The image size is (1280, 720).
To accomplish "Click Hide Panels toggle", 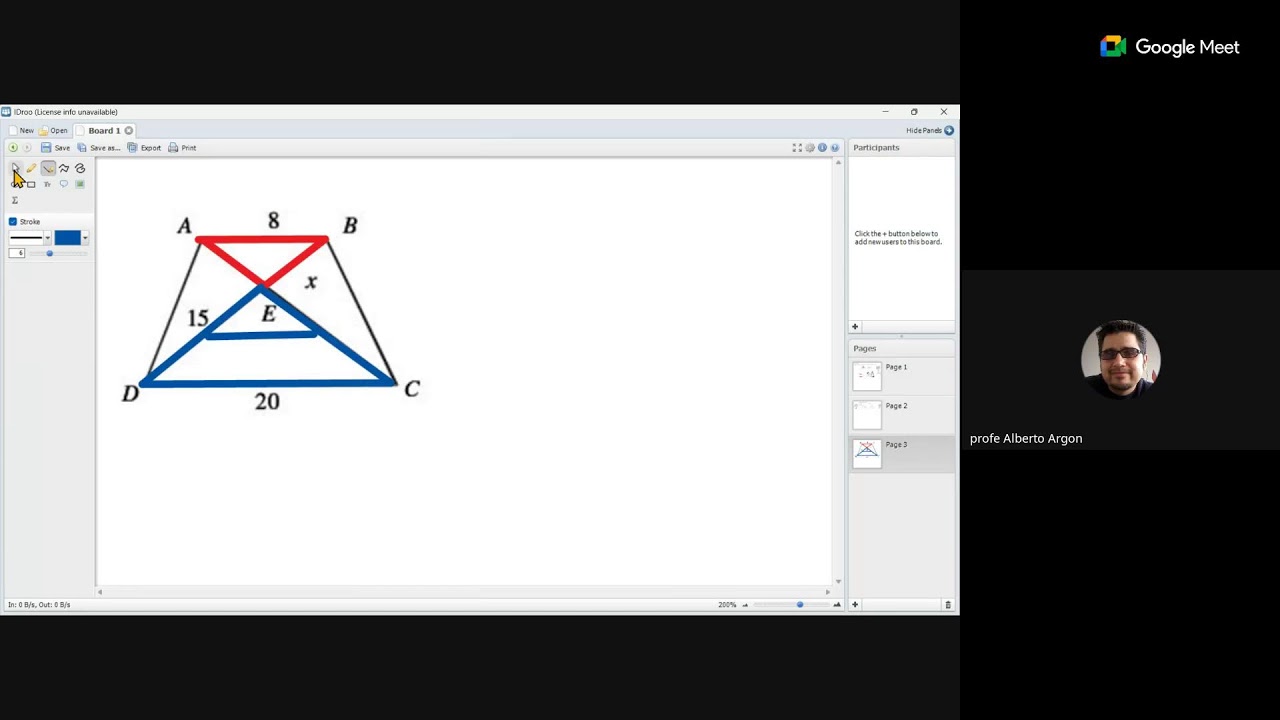I will tap(930, 131).
